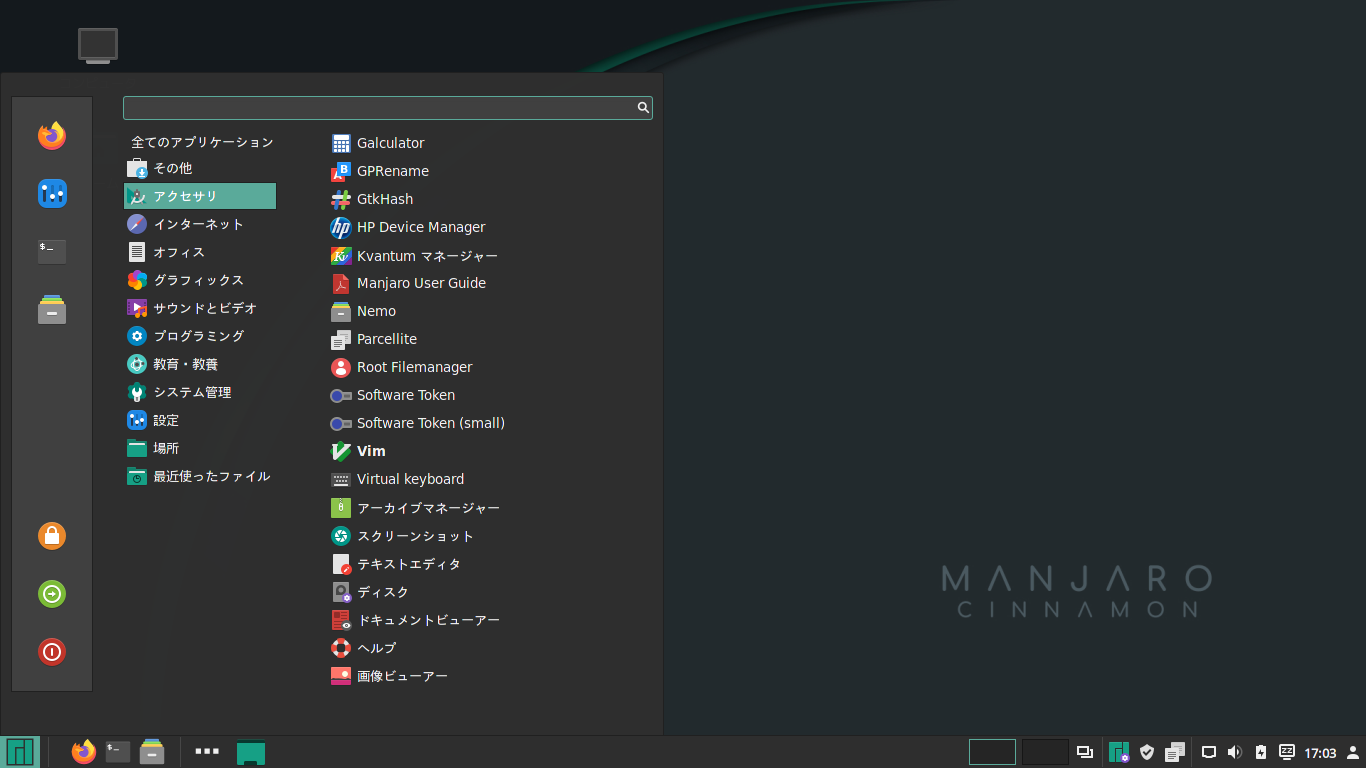Open HP Device Manager

click(x=408, y=227)
